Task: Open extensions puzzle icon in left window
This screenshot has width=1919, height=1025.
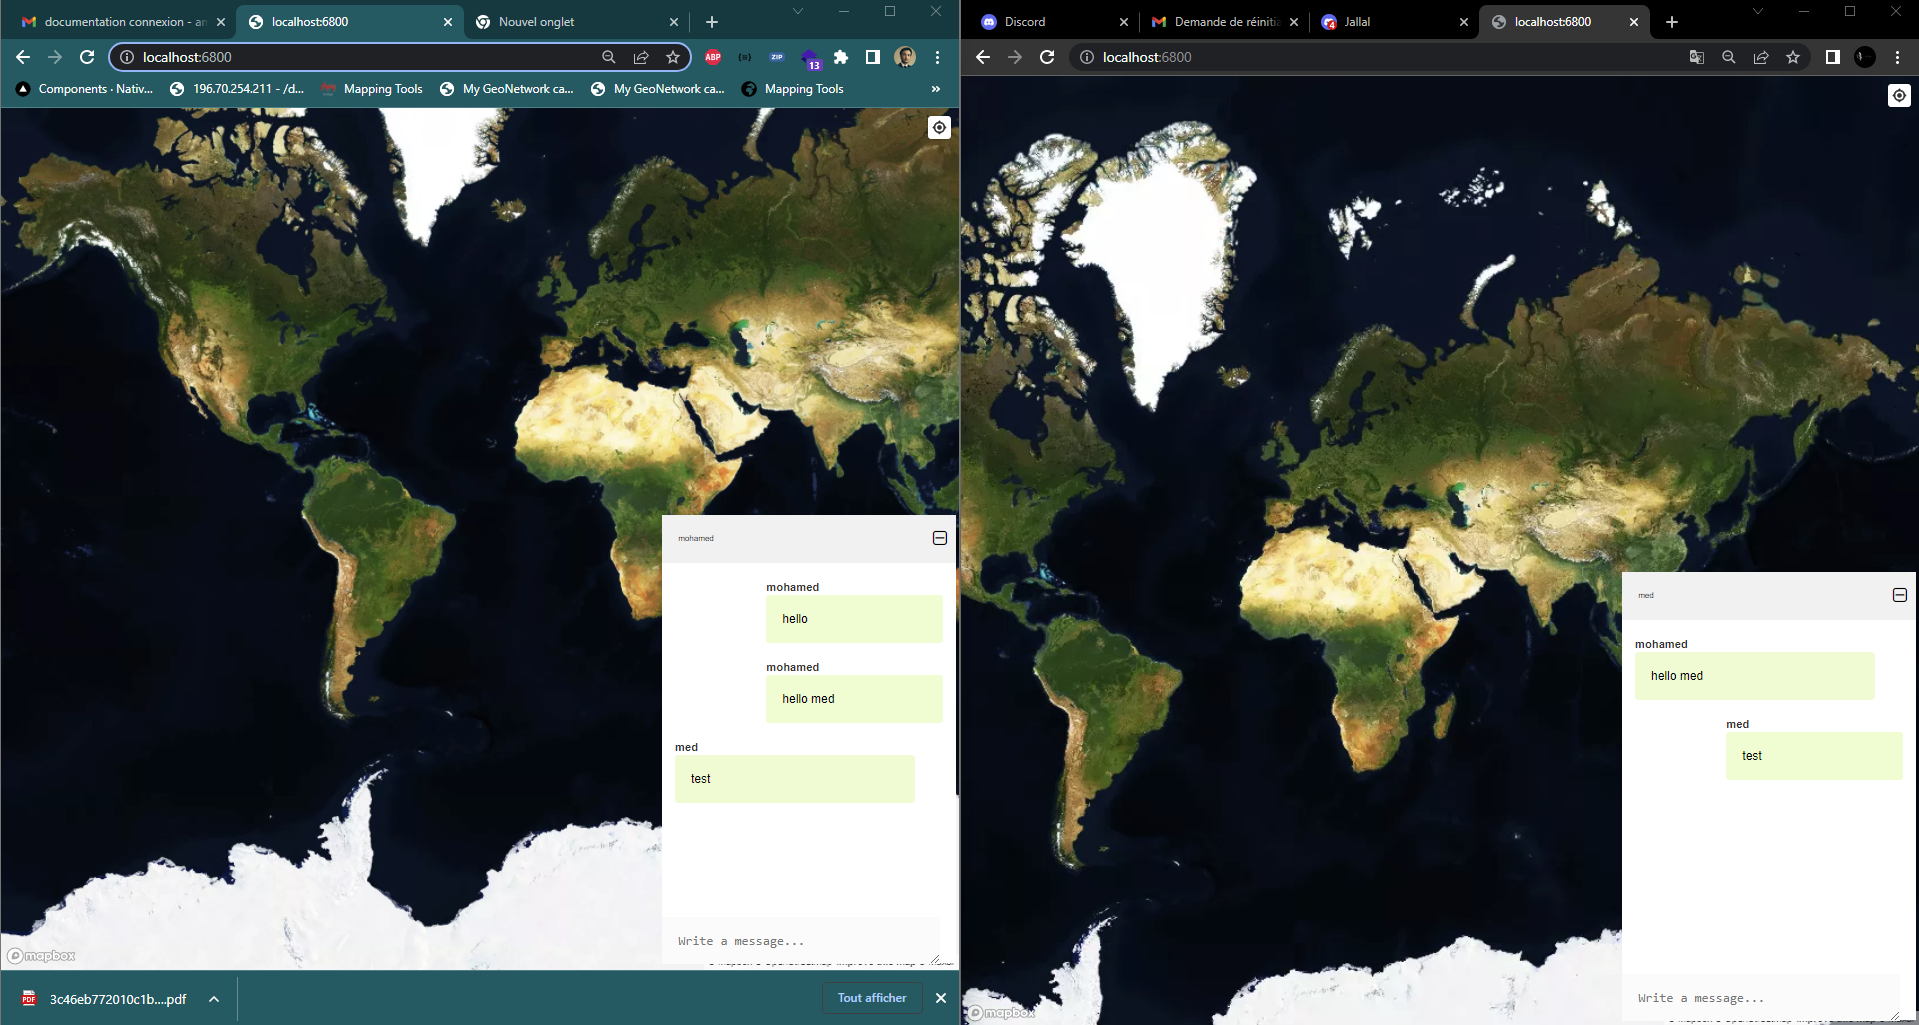Action: 841,57
